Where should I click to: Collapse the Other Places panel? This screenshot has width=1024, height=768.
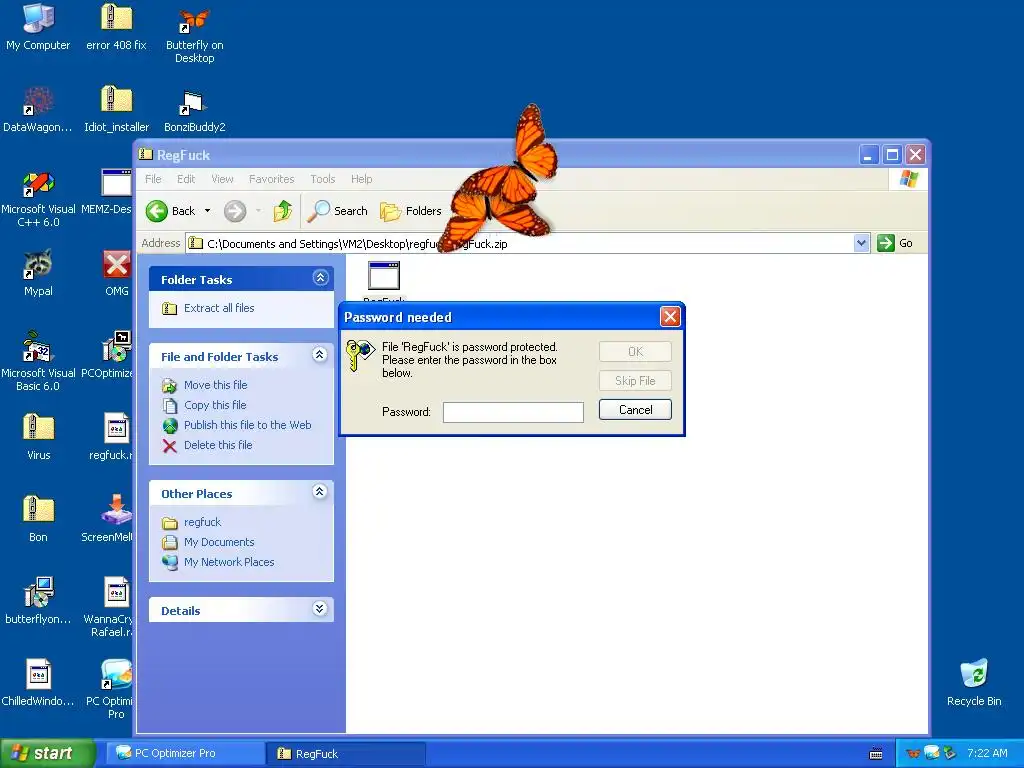(319, 492)
